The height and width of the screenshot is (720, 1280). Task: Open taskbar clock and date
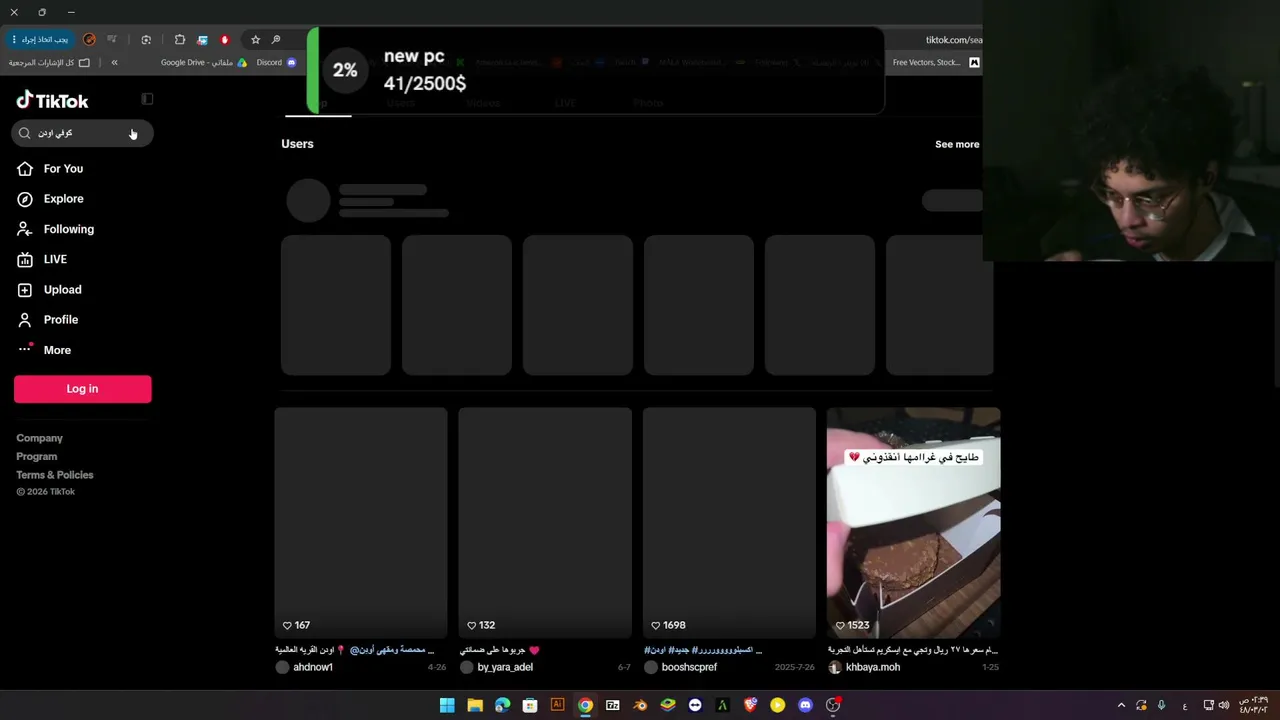pos(1254,705)
